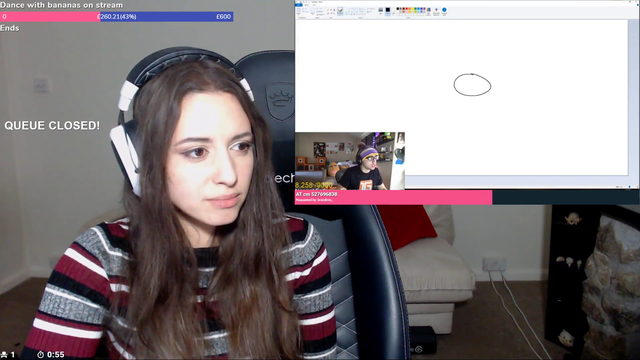Click the 0:55 timer at bottom left
This screenshot has width=640, height=360.
pyautogui.click(x=51, y=355)
